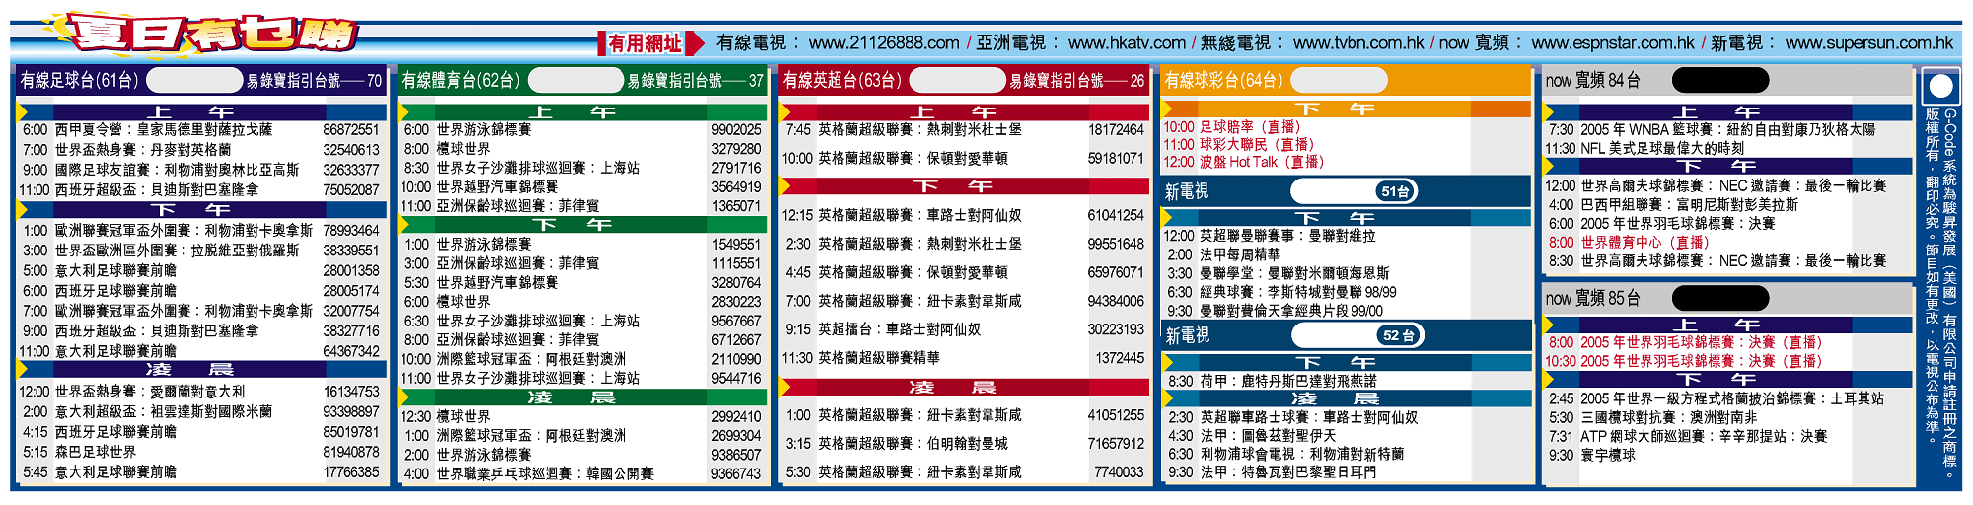Open the www.hkatv.com ATV link

pos(1127,43)
